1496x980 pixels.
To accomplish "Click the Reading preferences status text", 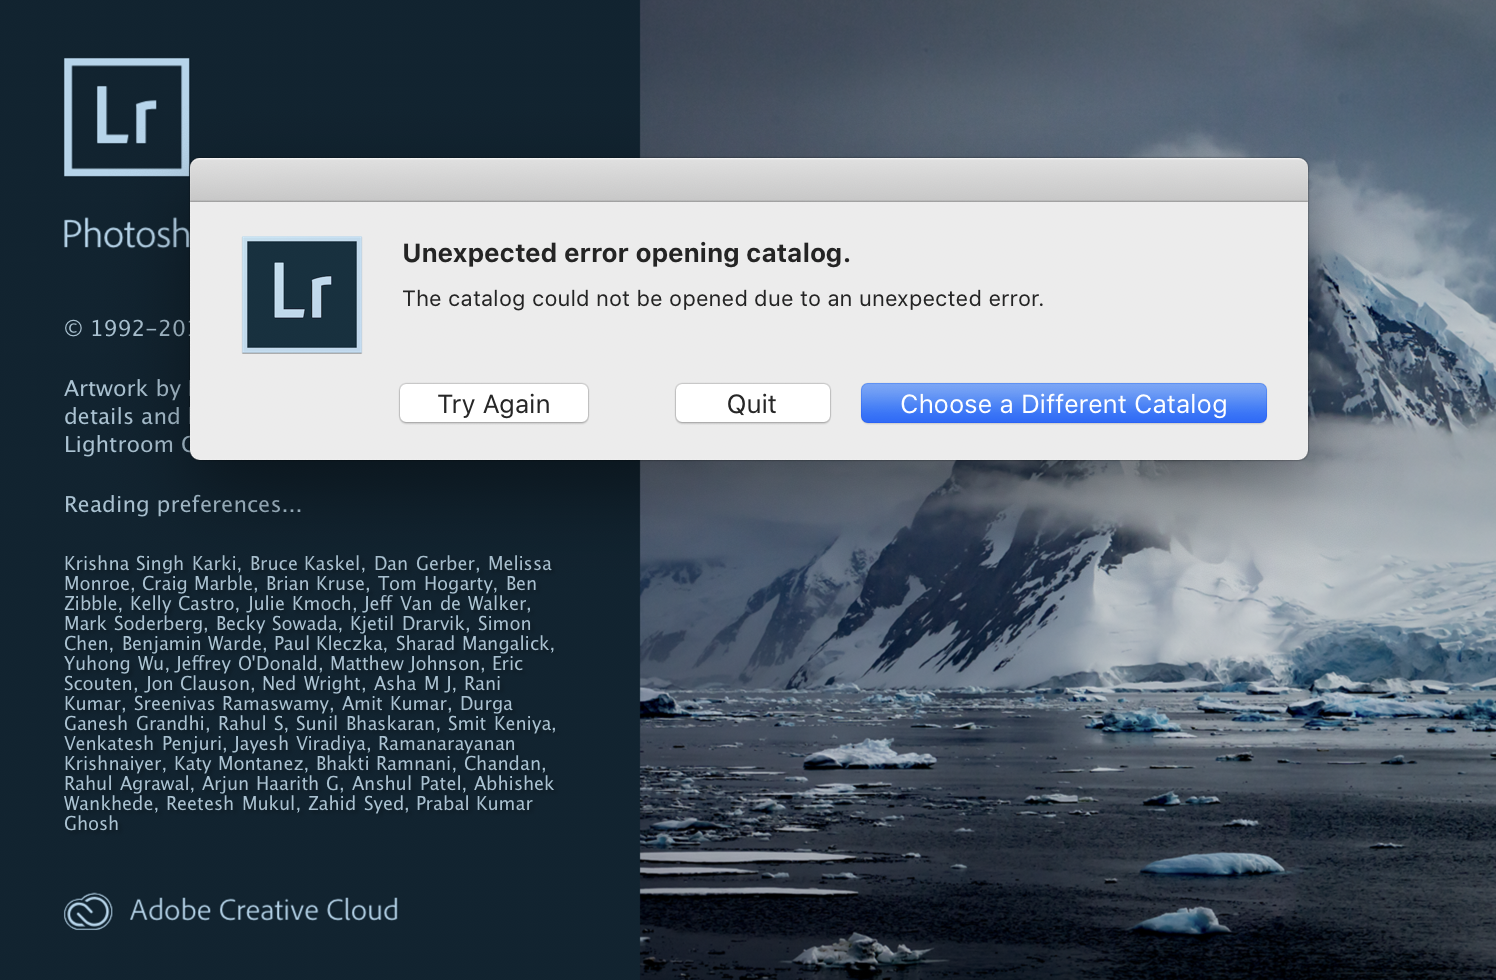I will click(x=183, y=504).
